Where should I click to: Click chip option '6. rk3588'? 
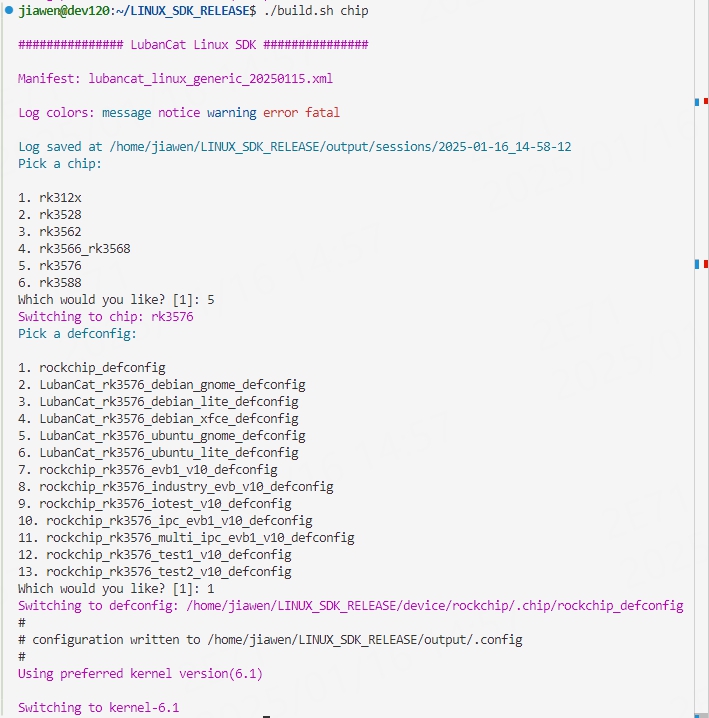pyautogui.click(x=50, y=283)
